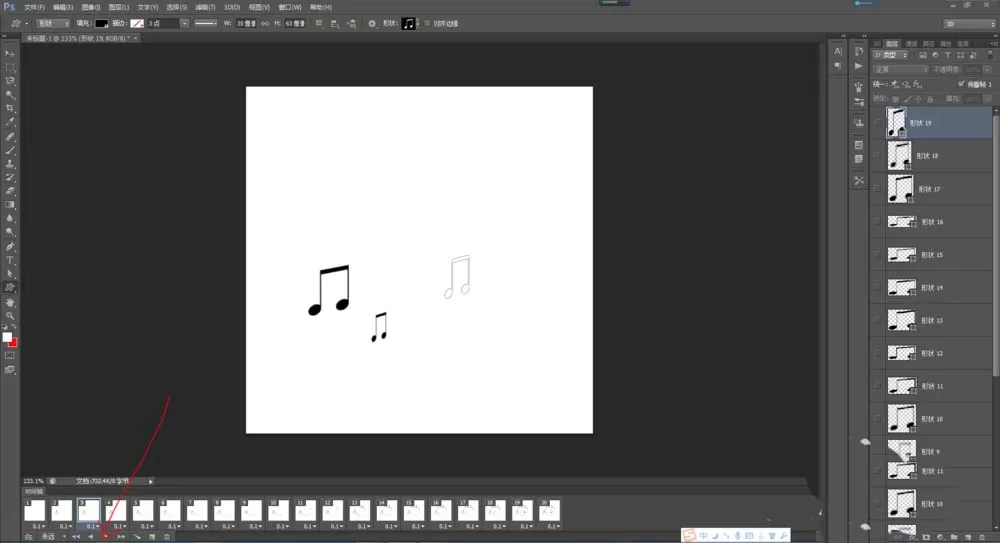Screen dimensions: 1000x543
Task: Open the stroke line type dropdown
Action: [205, 24]
